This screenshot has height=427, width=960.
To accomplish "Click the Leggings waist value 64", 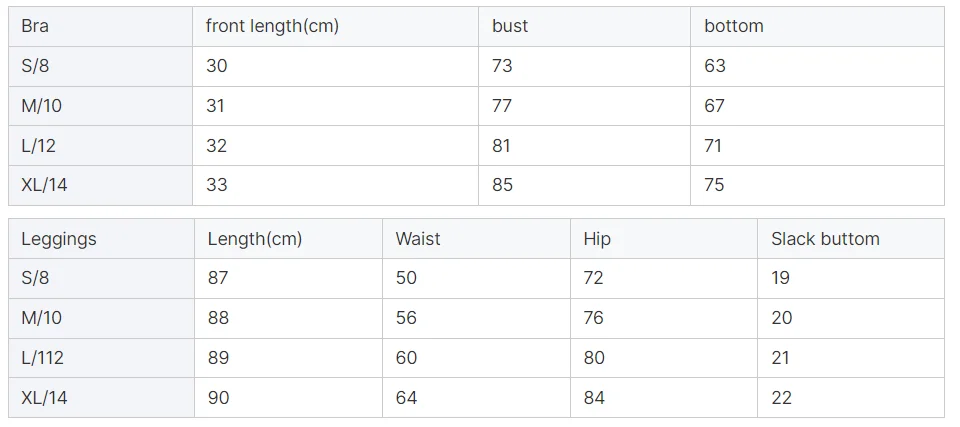I will 406,398.
